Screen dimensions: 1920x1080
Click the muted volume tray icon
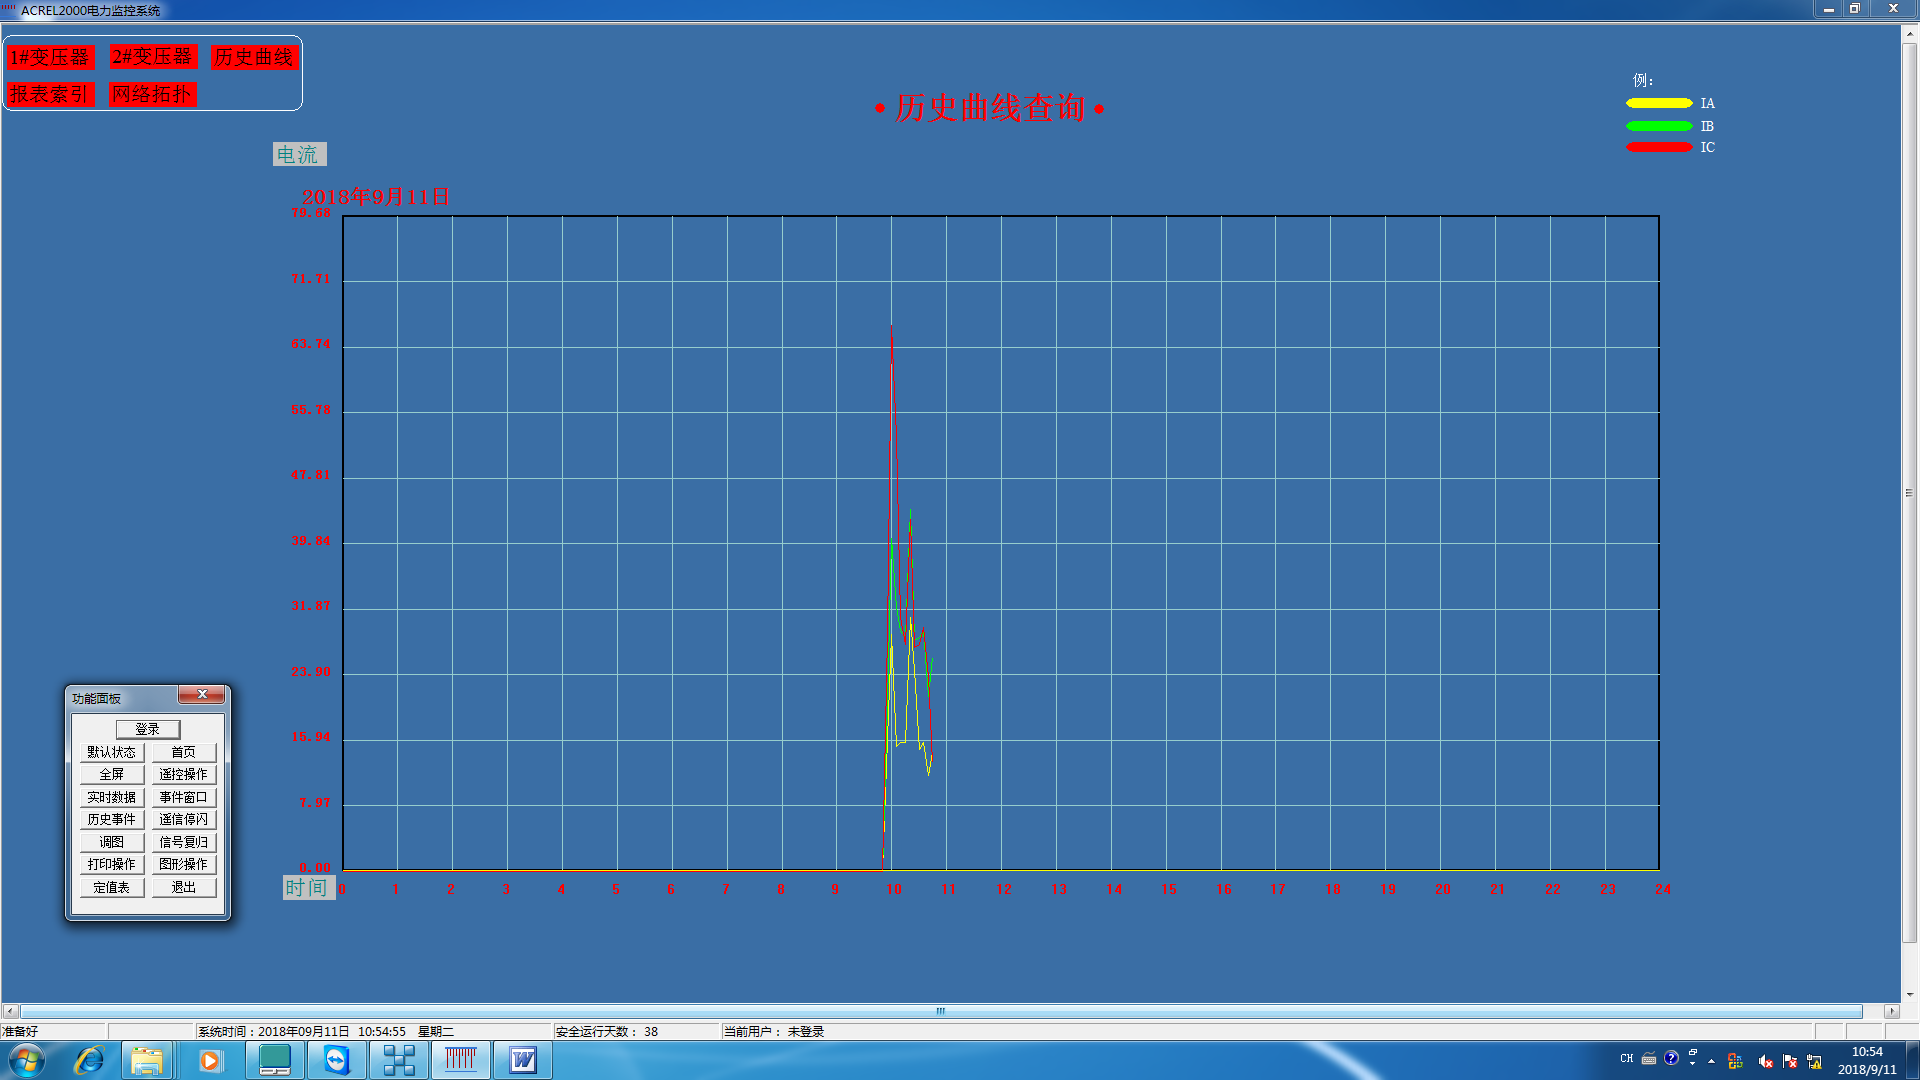[1766, 1061]
